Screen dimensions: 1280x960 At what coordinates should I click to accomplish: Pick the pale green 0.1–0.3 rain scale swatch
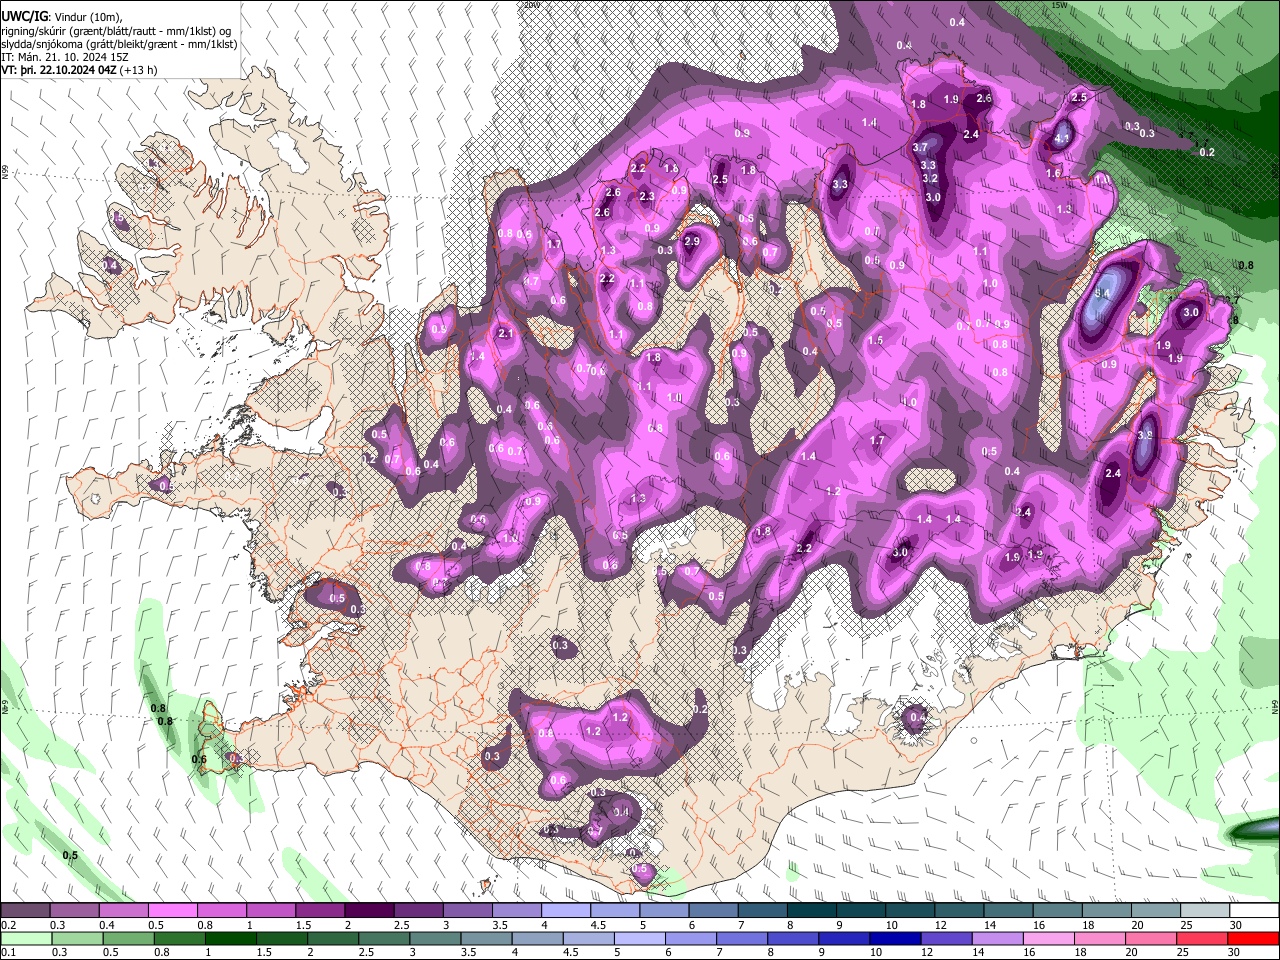(26, 938)
